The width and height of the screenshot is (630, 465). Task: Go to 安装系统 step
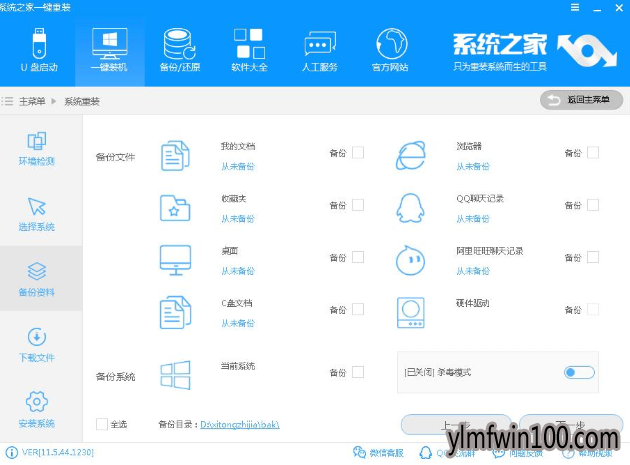37,410
